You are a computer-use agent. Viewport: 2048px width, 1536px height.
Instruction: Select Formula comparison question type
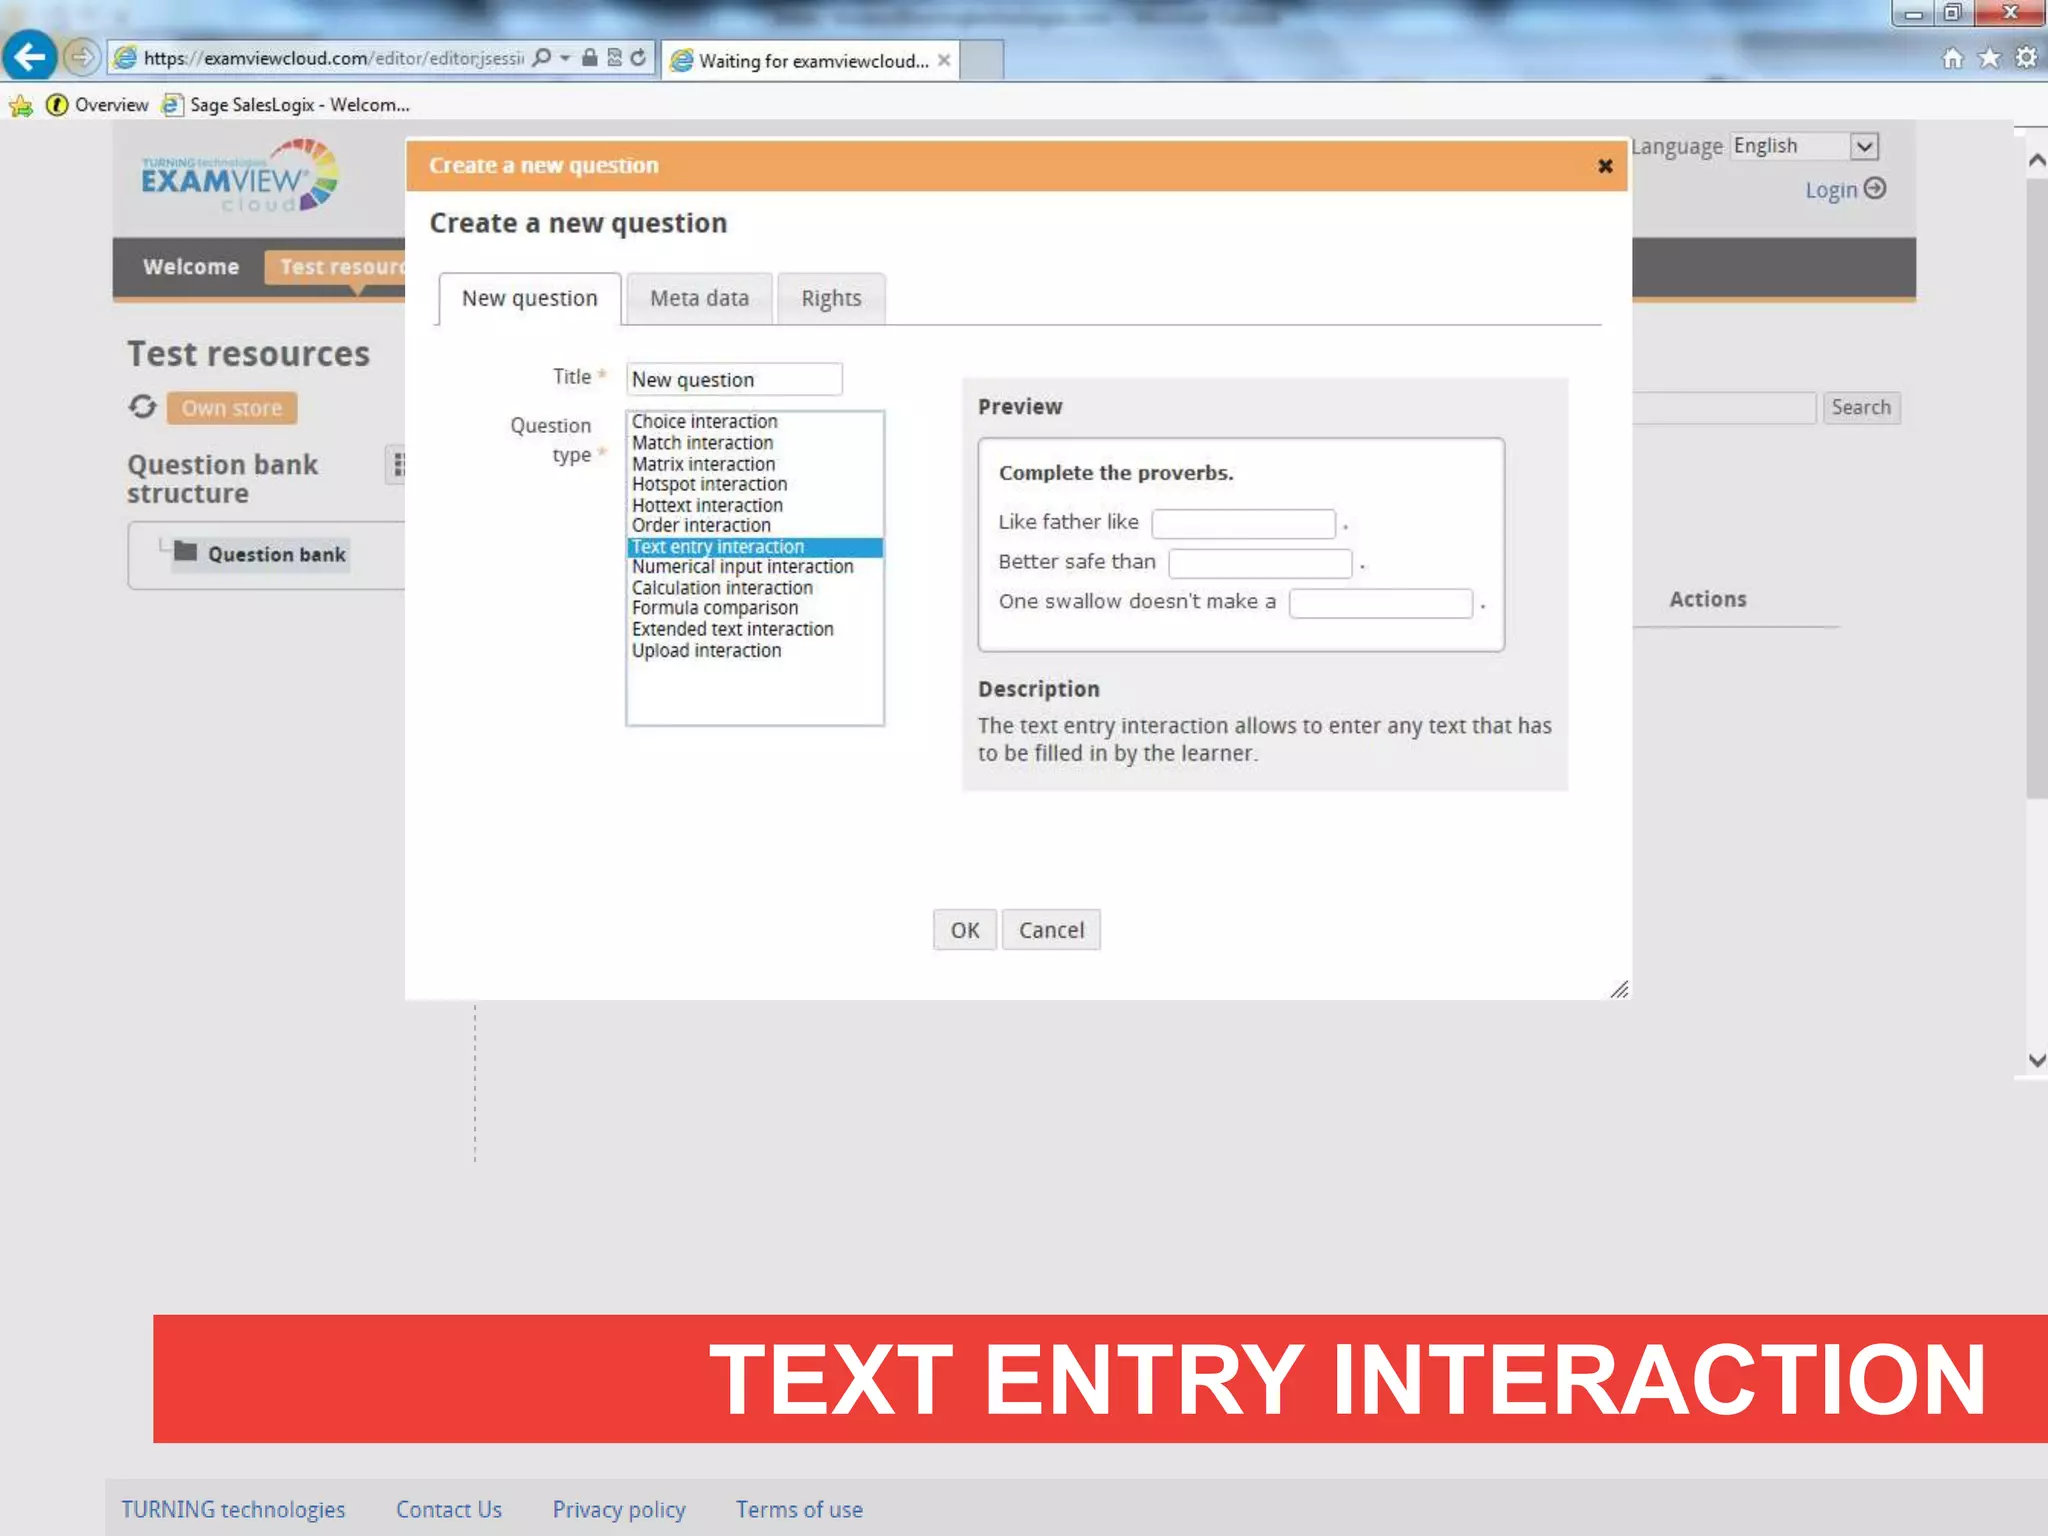[754, 608]
